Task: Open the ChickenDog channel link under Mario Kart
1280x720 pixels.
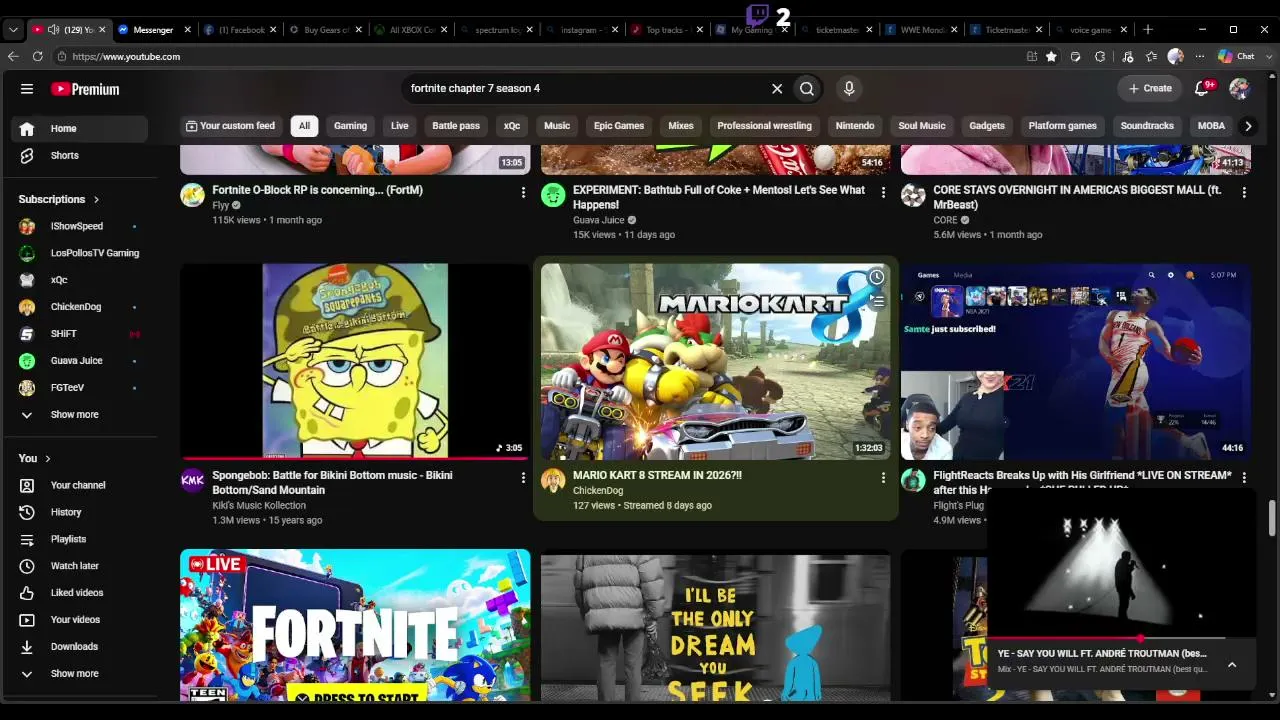Action: (598, 491)
